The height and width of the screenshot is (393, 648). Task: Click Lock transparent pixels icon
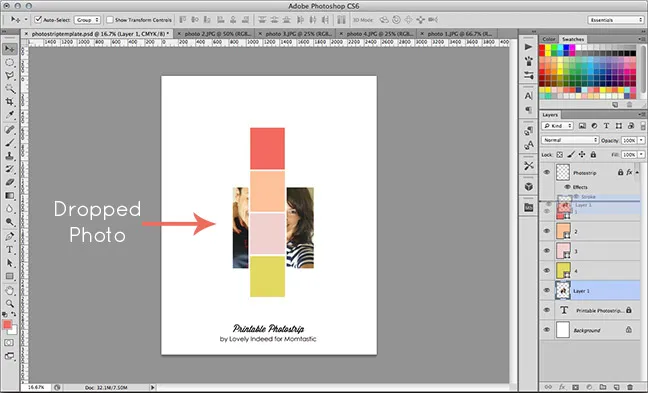click(560, 155)
